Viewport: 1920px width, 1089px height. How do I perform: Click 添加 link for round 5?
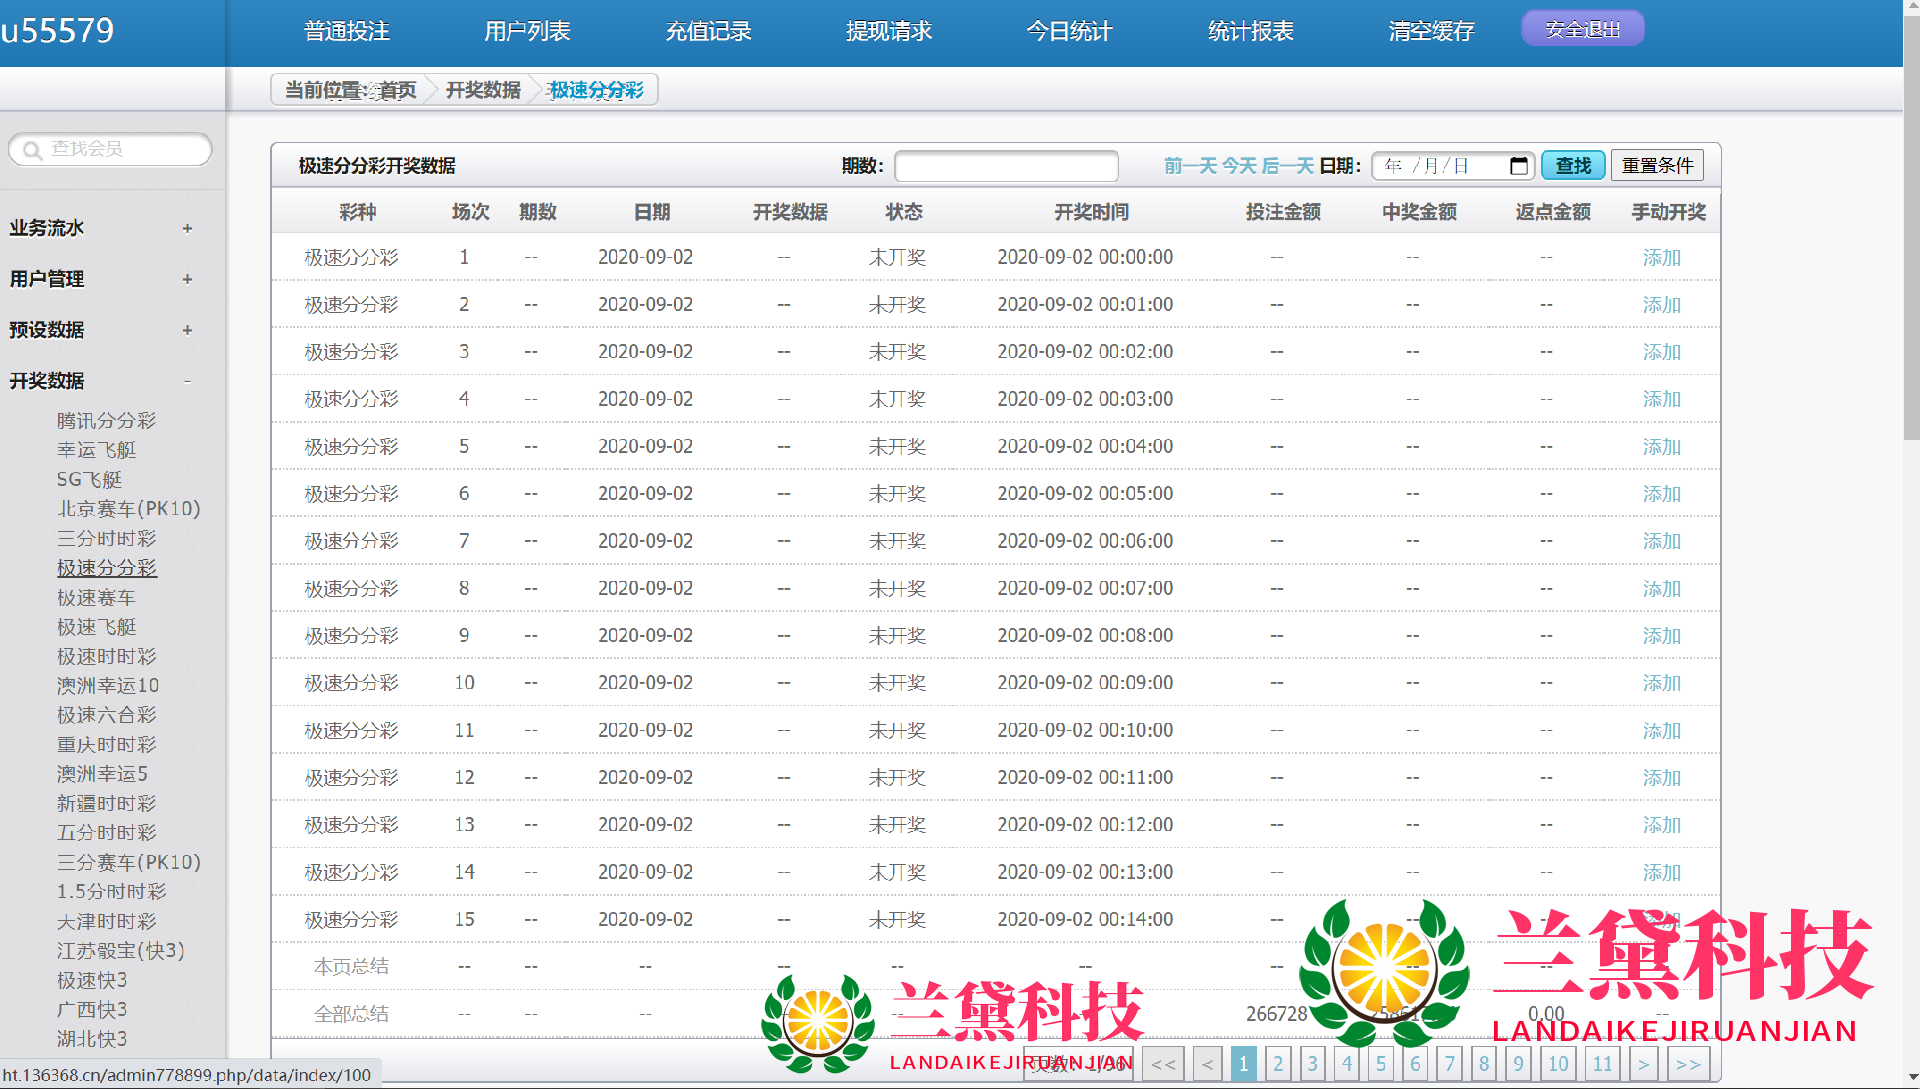tap(1661, 447)
